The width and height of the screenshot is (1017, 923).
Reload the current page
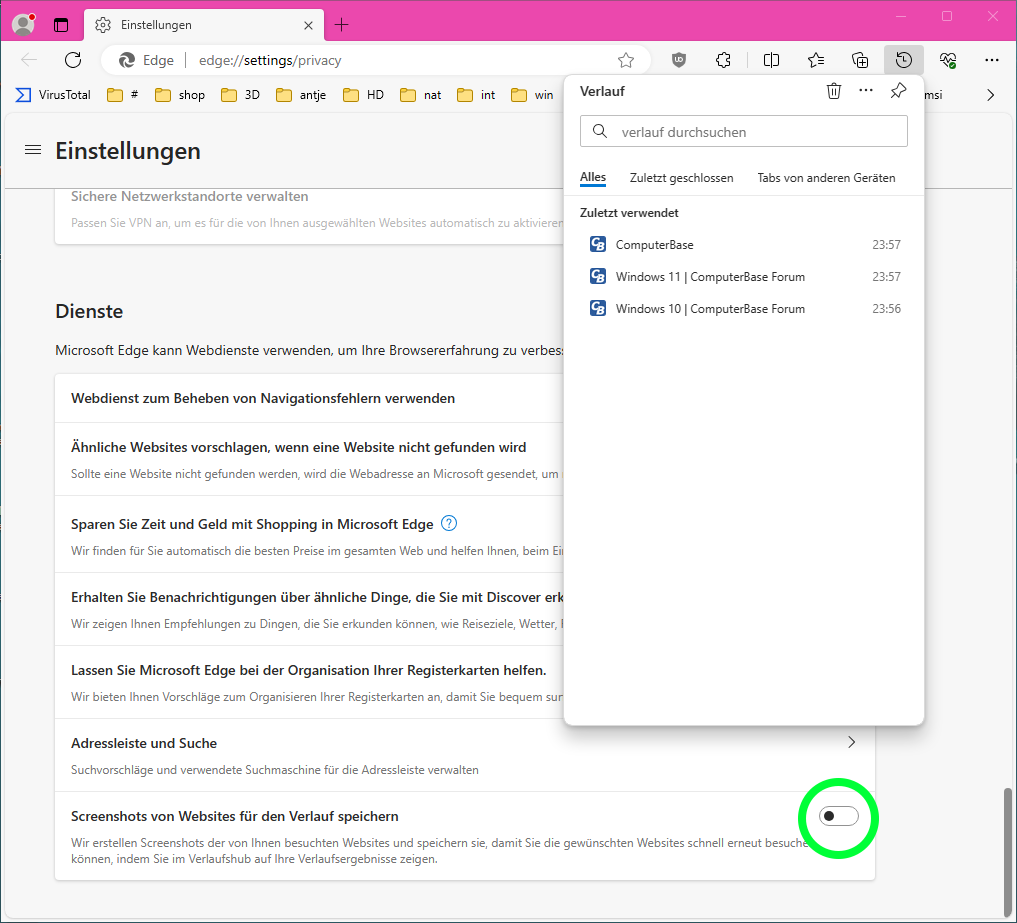pyautogui.click(x=73, y=60)
